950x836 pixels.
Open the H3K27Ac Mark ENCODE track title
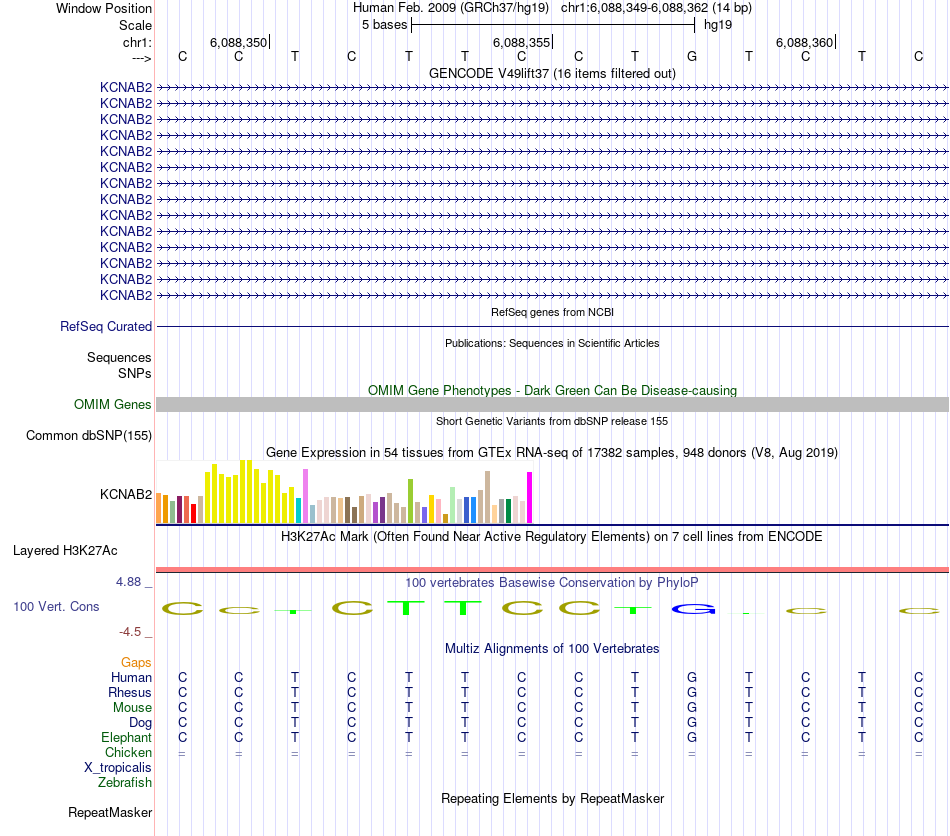[552, 537]
